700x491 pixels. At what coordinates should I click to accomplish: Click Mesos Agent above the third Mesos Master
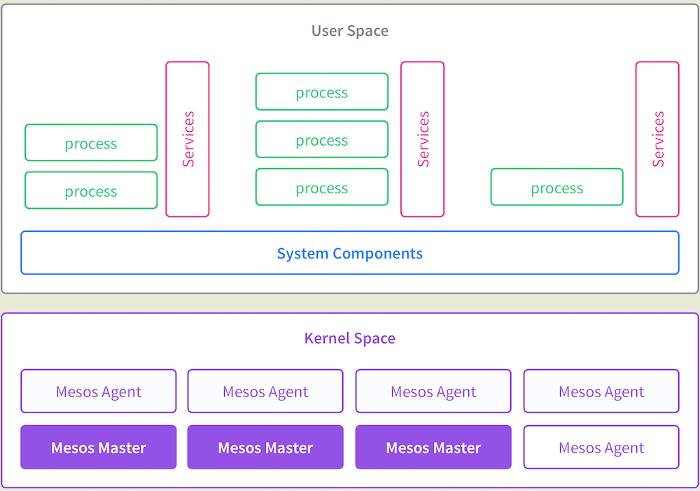click(x=433, y=391)
